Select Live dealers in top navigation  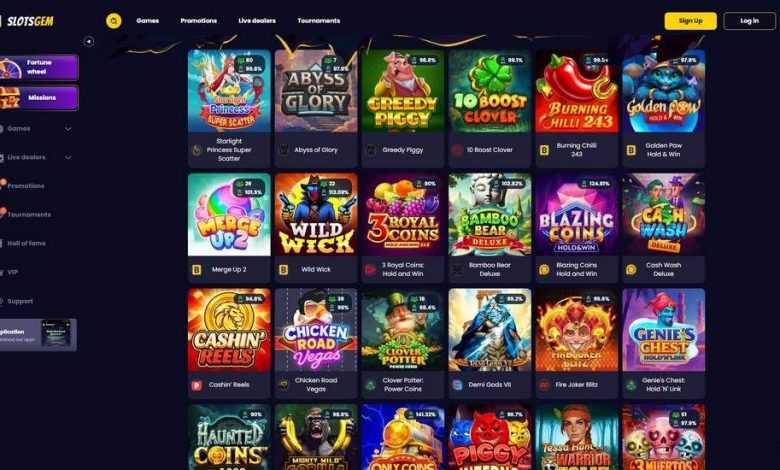257,21
